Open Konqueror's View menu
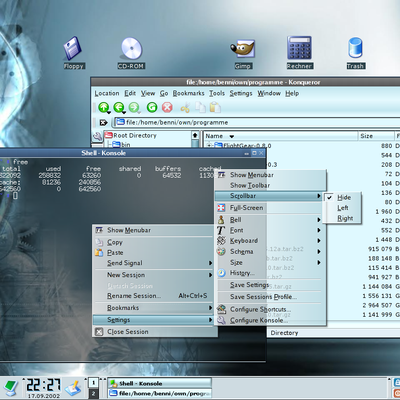400x400 pixels. pyautogui.click(x=148, y=93)
